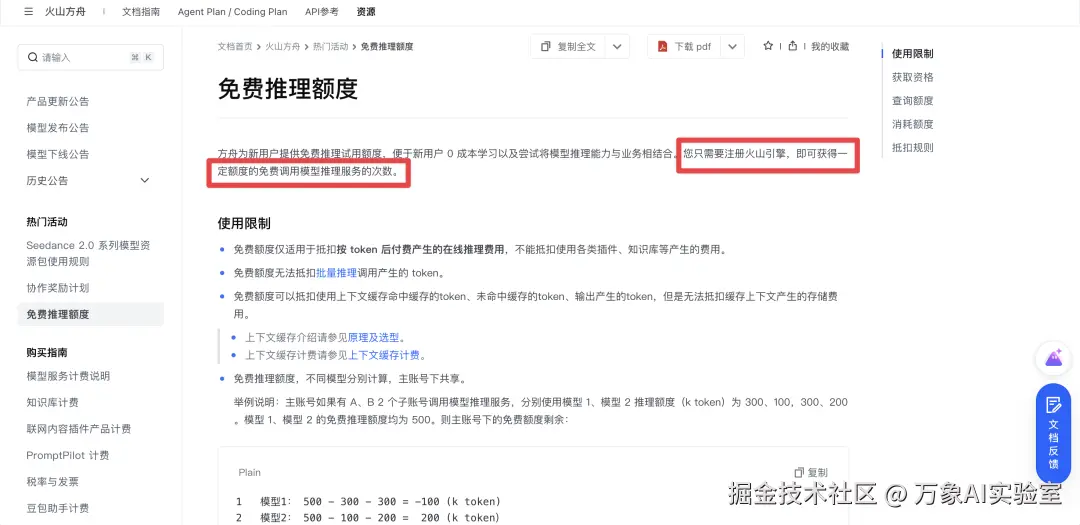Select 免费推理额度 sidebar item
The image size is (1080, 525).
(x=90, y=314)
